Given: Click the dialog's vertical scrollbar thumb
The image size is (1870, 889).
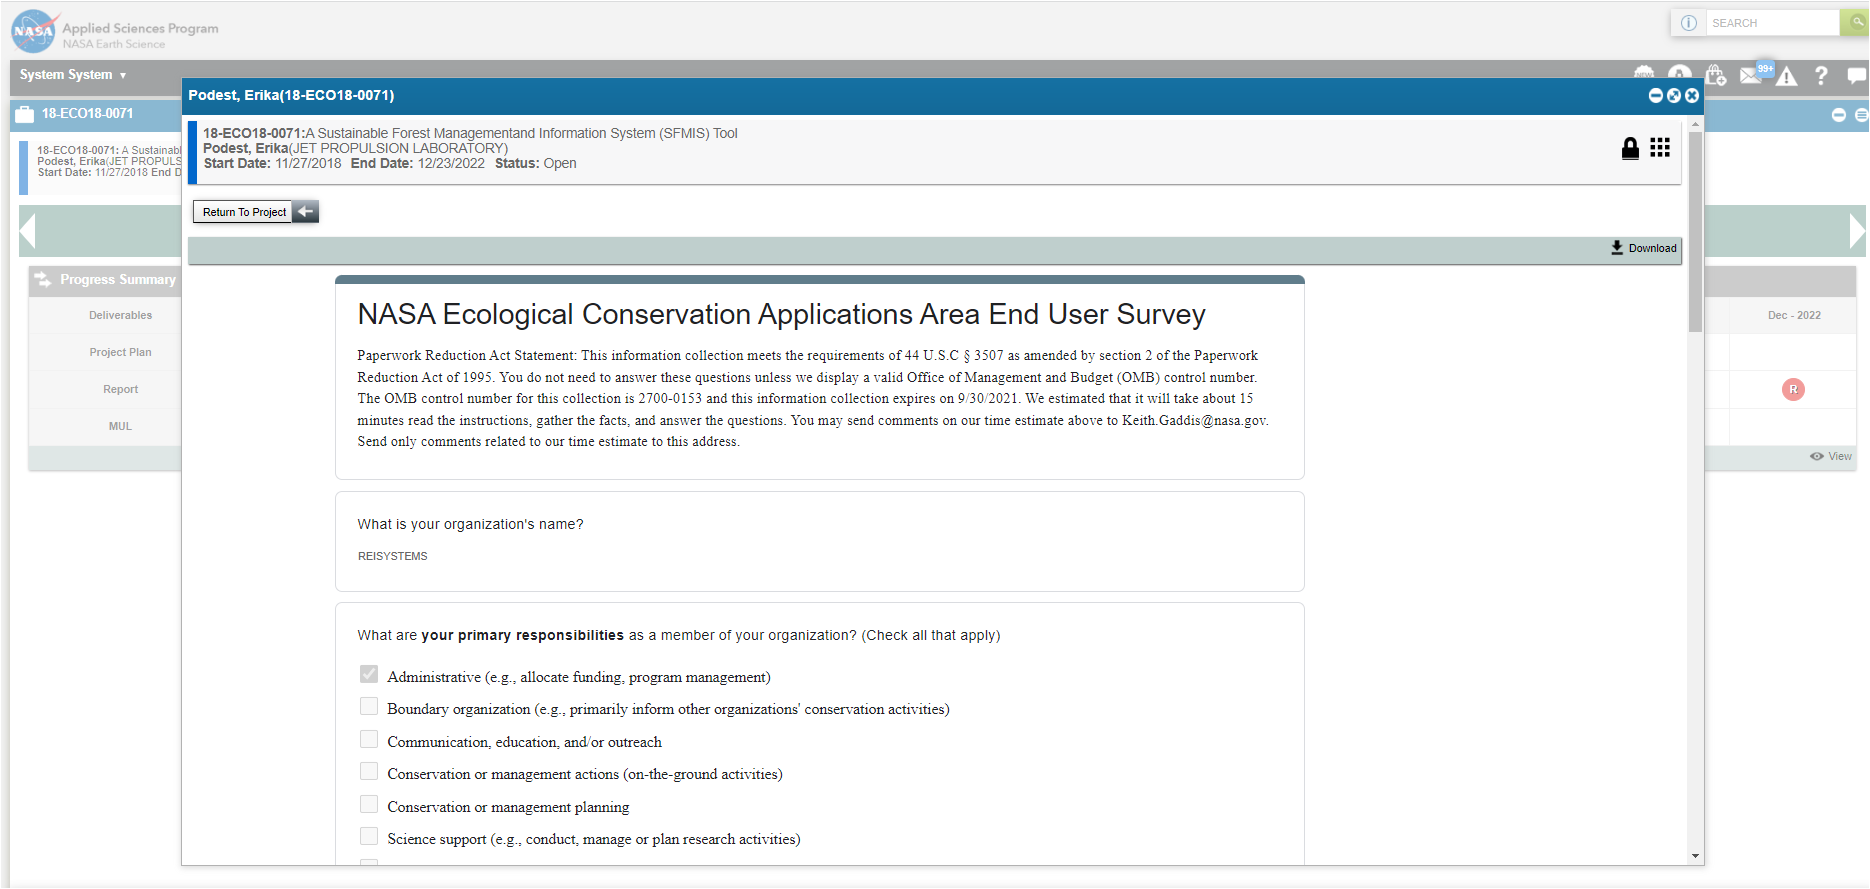Looking at the screenshot, I should click(1695, 230).
